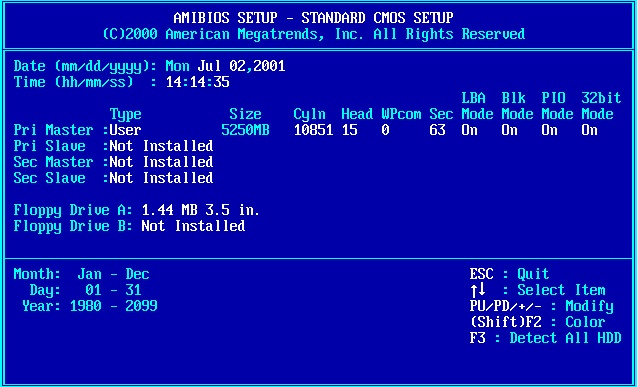Viewport: 638px width, 387px height.
Task: Select the month value Jul in Date
Action: (x=208, y=66)
